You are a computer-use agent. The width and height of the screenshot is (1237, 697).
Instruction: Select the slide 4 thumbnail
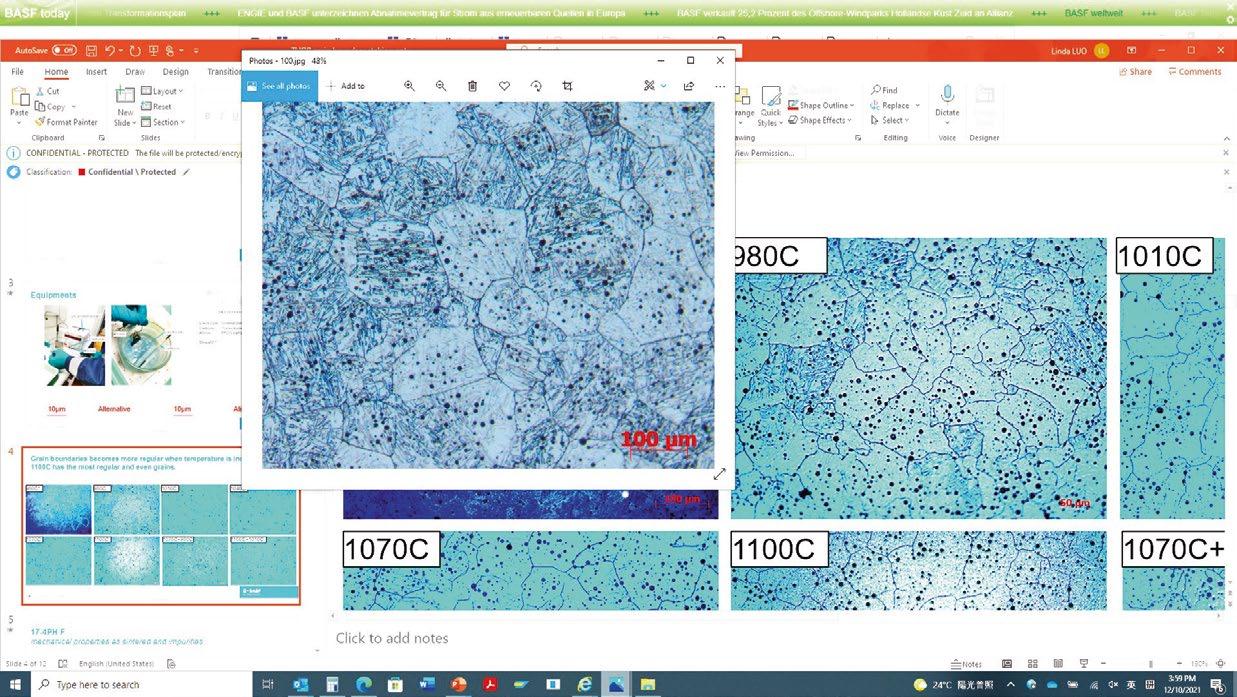coord(161,526)
